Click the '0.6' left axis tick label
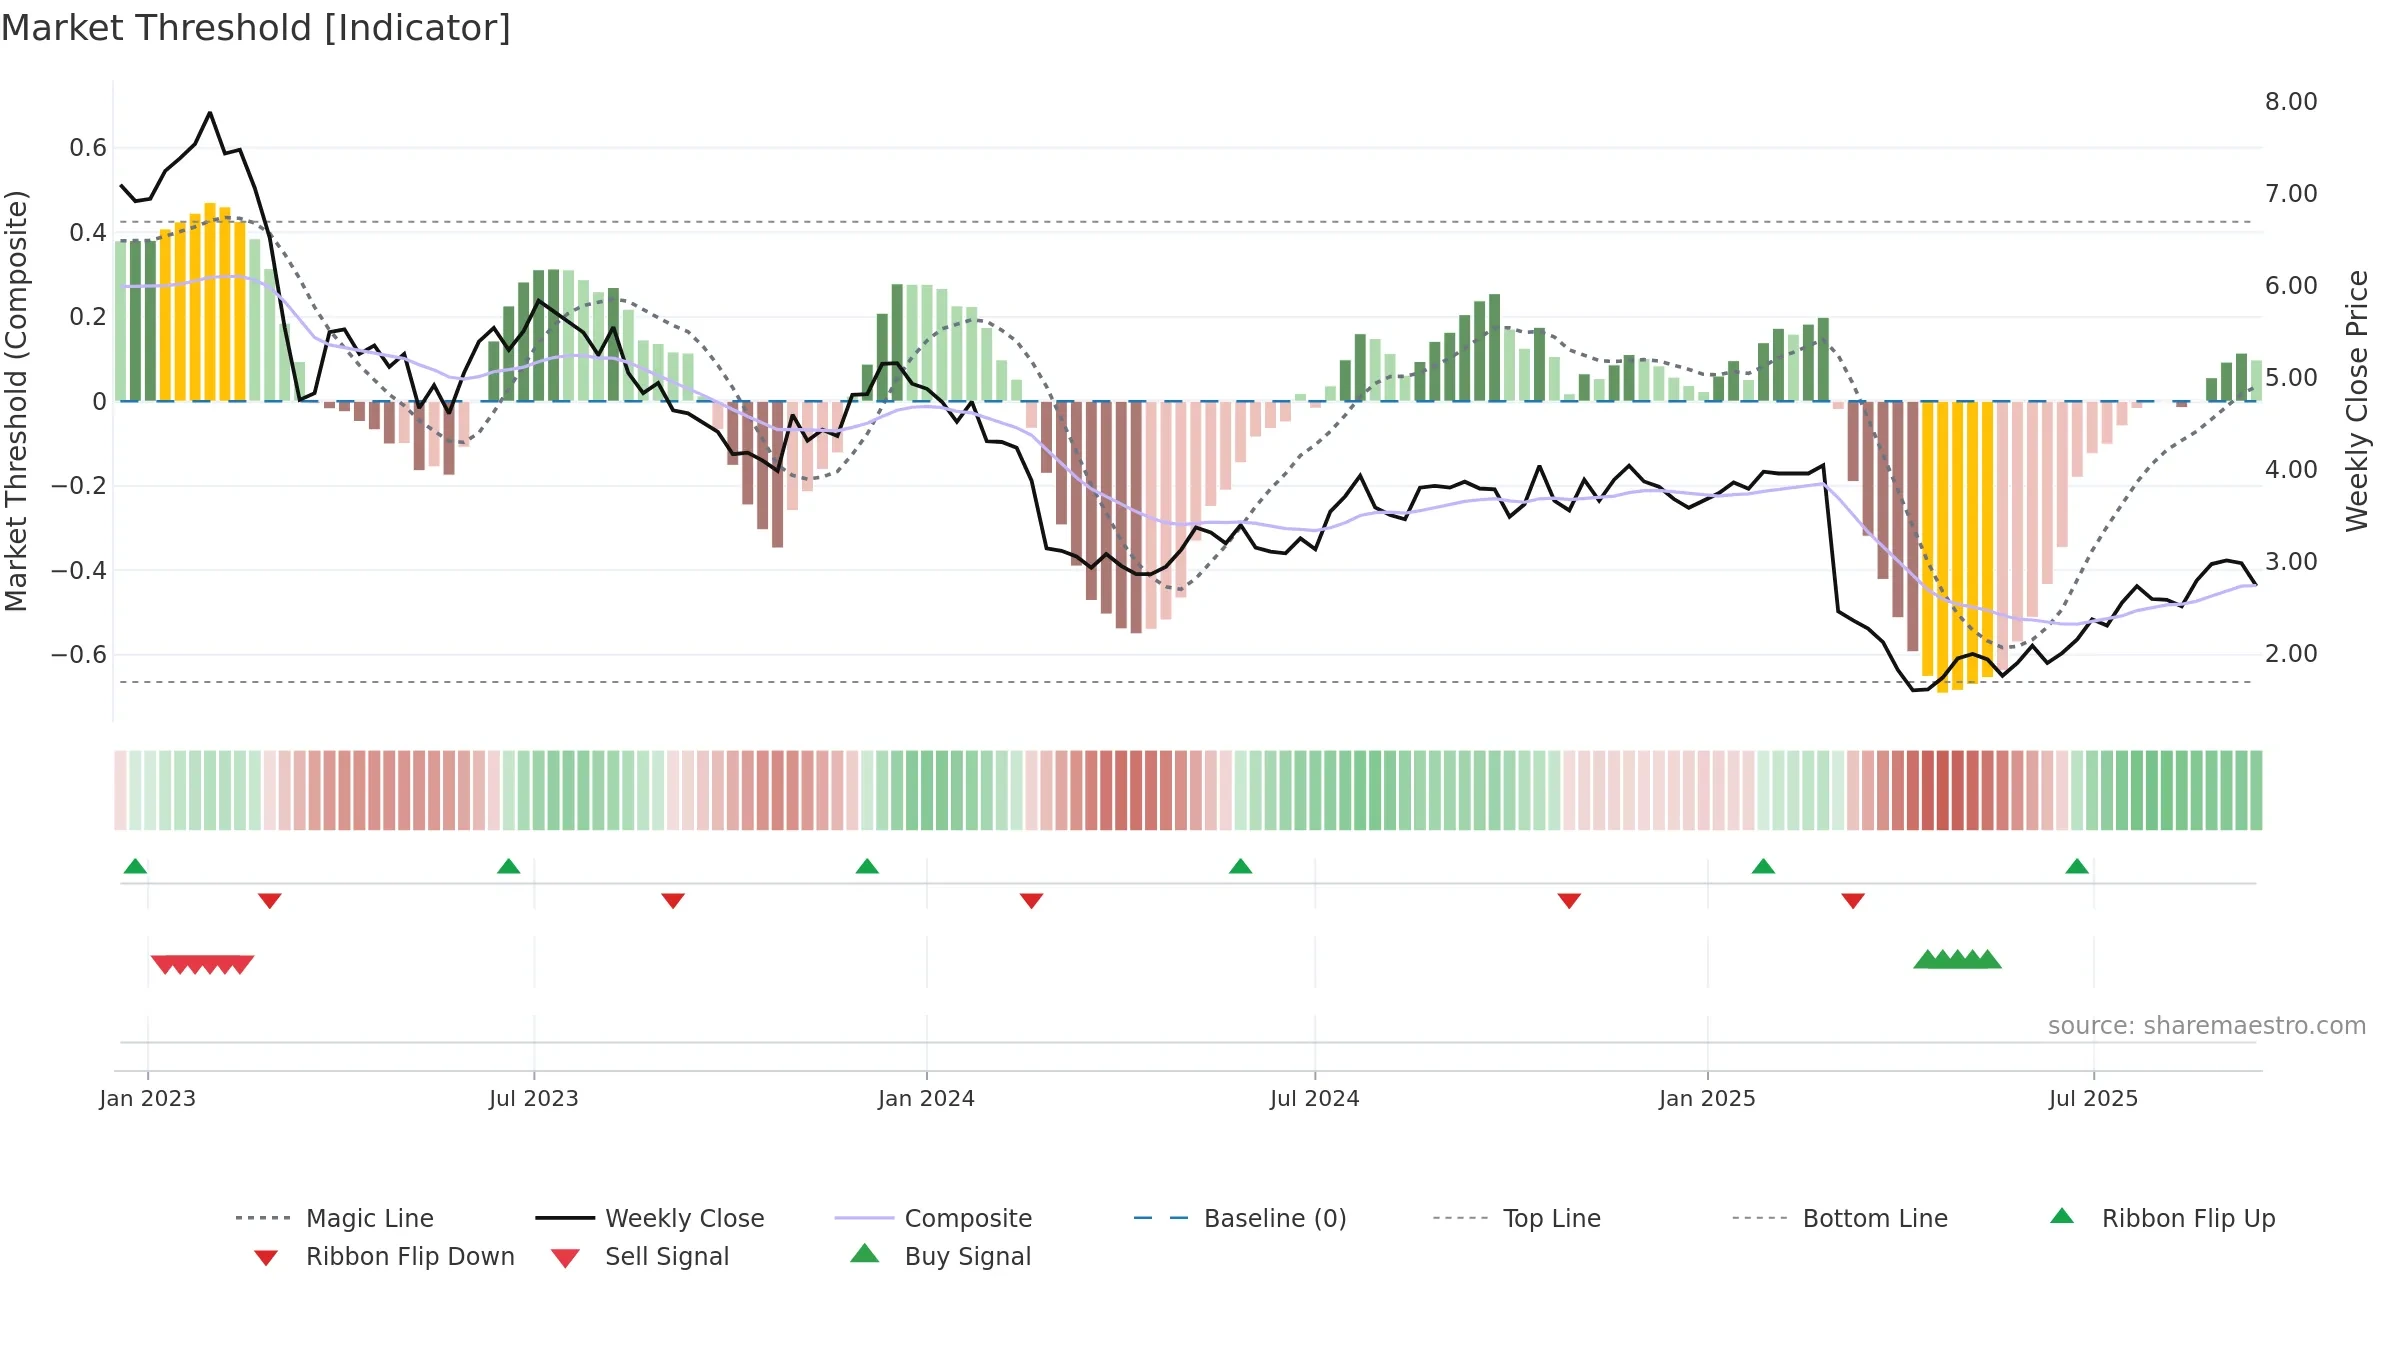 coord(88,148)
